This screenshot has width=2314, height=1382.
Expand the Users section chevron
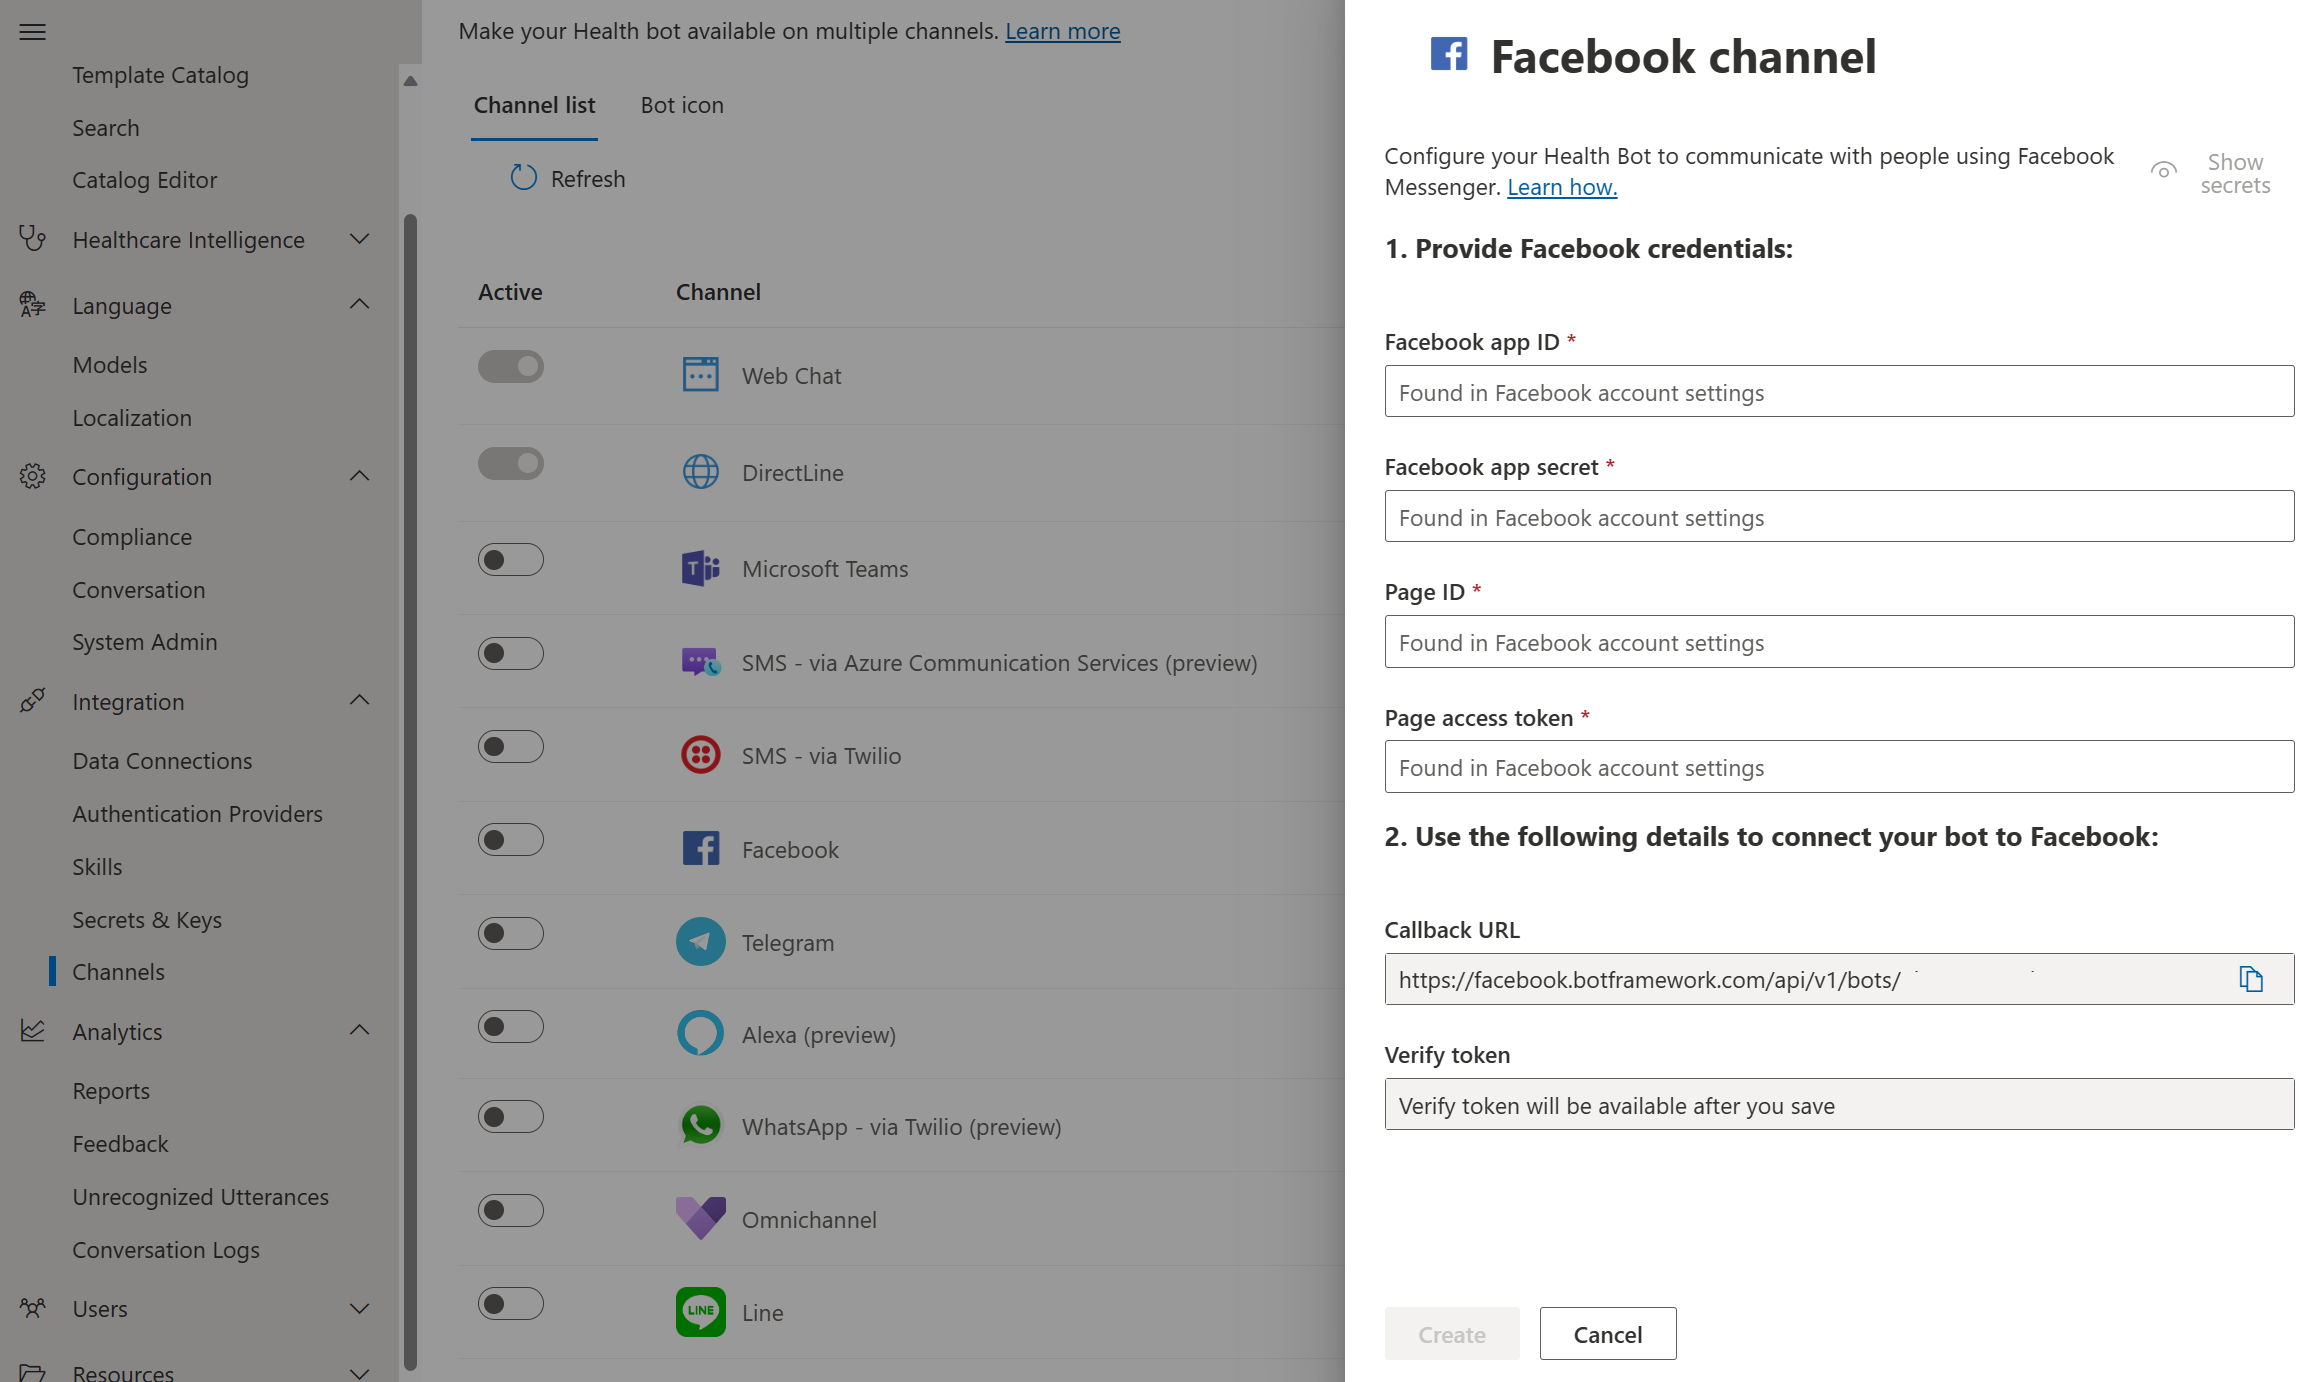coord(360,1308)
